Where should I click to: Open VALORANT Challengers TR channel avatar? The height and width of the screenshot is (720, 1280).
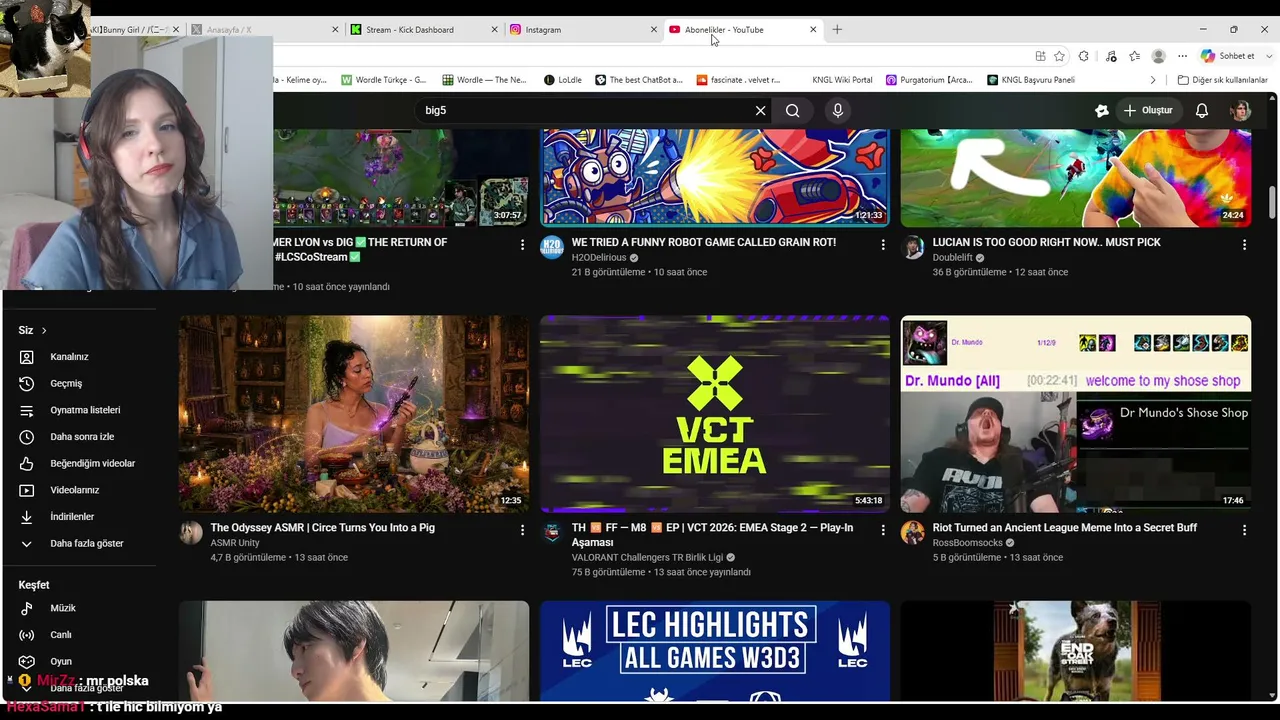pos(552,533)
